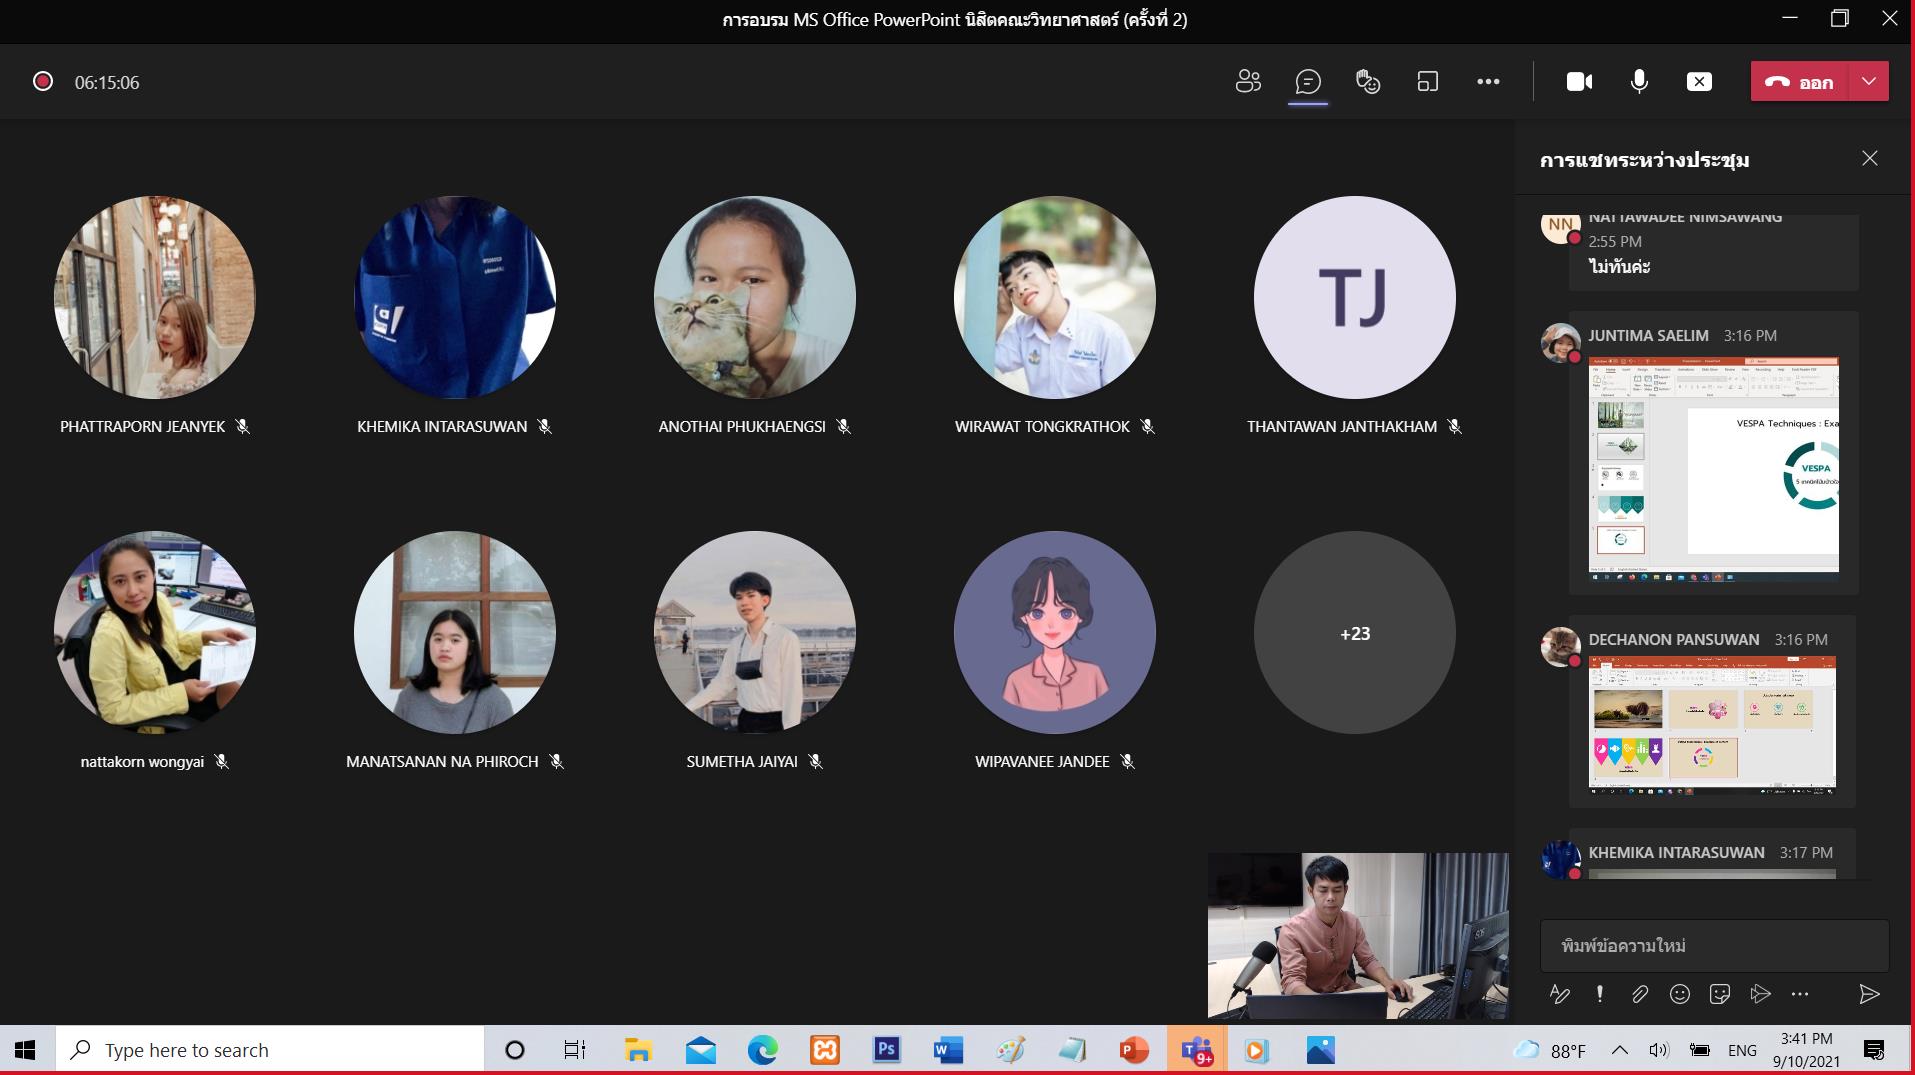Image resolution: width=1915 pixels, height=1075 pixels.
Task: Open the sticker picker
Action: [1720, 994]
